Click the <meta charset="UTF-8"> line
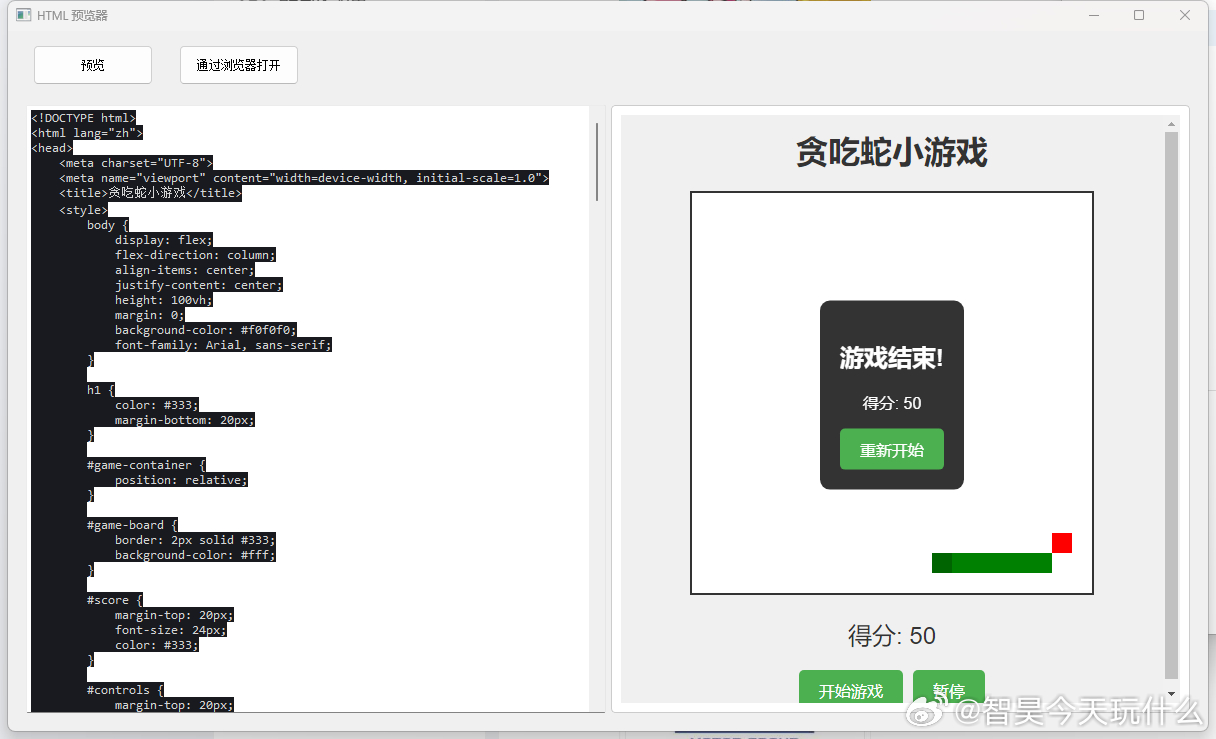Image resolution: width=1216 pixels, height=739 pixels. (136, 163)
